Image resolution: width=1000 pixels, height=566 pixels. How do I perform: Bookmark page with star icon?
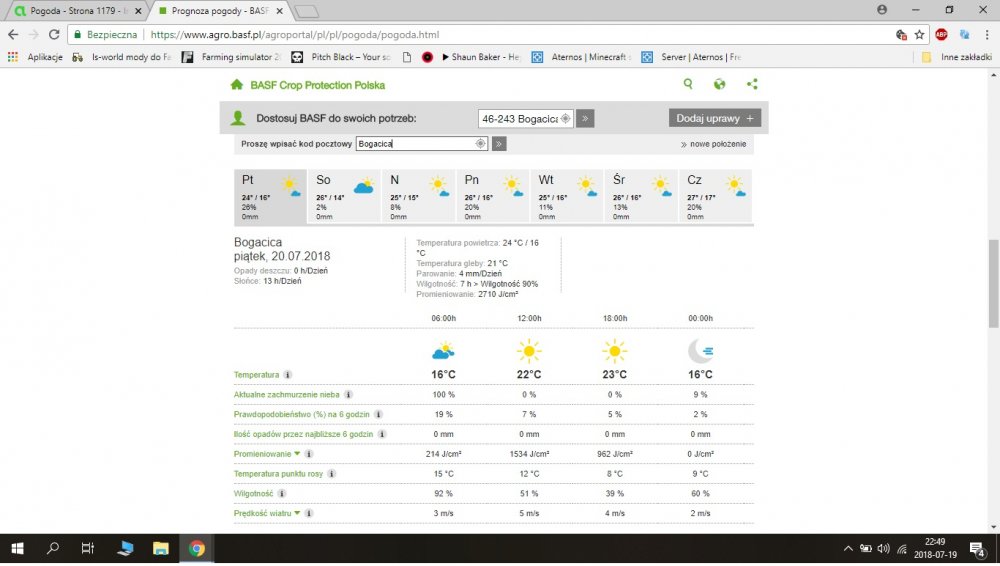pos(919,33)
